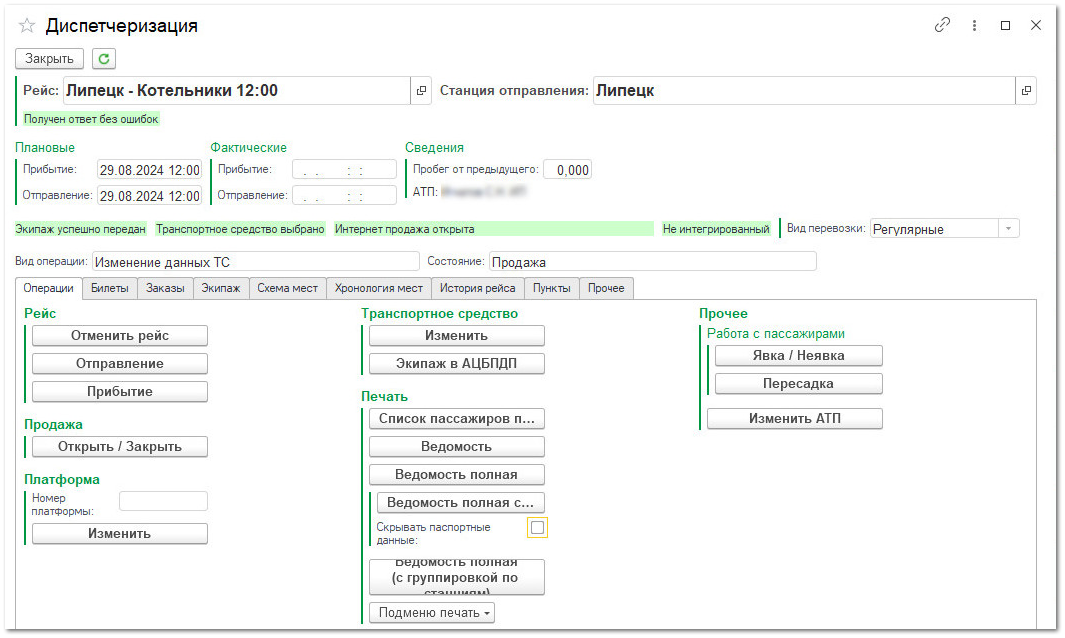This screenshot has width=1065, height=638.
Task: Open the Схема мест tab
Action: click(x=287, y=288)
